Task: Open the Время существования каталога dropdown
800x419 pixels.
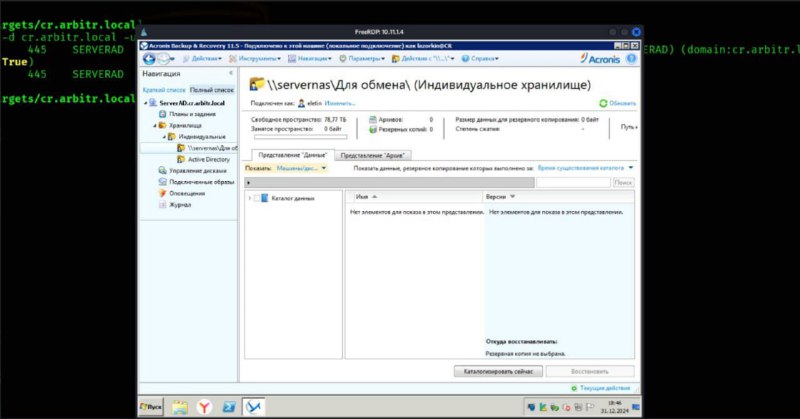Action: coord(585,168)
